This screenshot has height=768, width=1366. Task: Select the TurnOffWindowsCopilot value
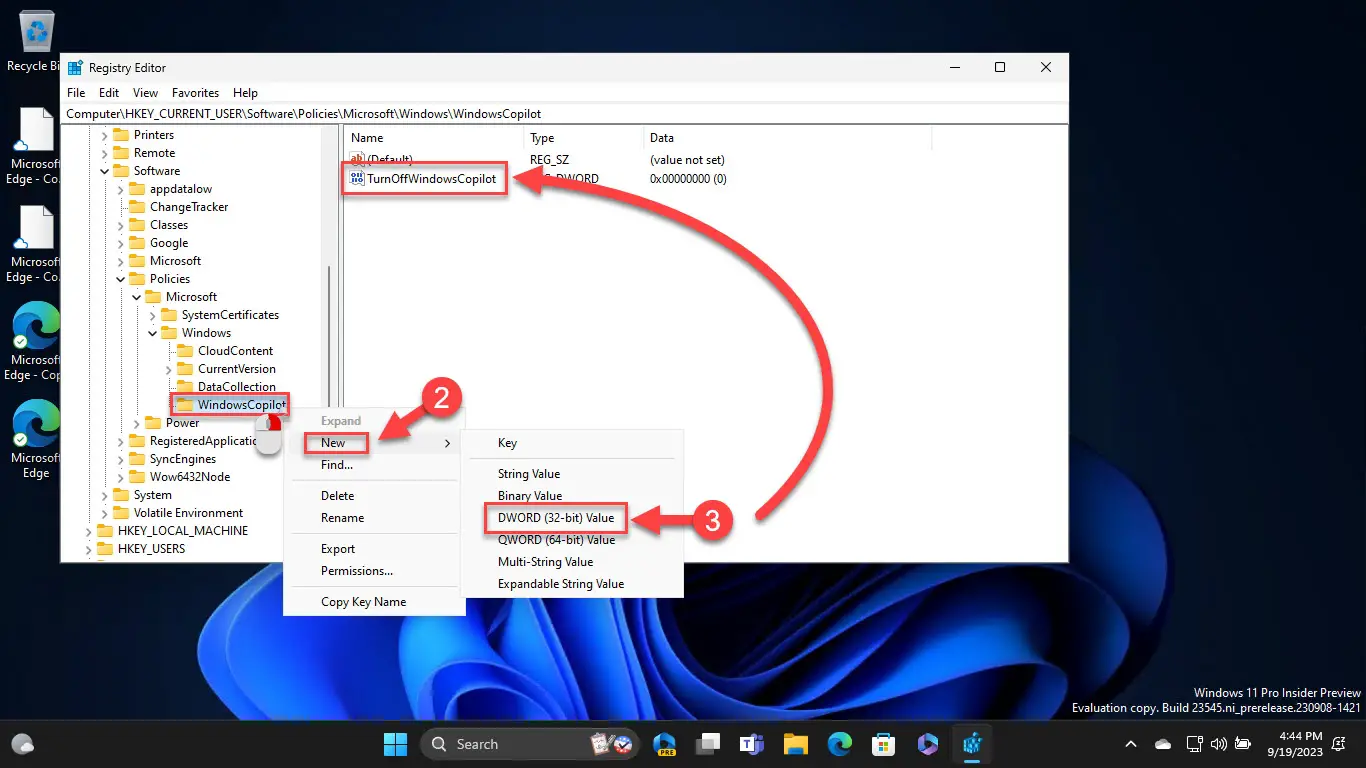[x=431, y=179]
